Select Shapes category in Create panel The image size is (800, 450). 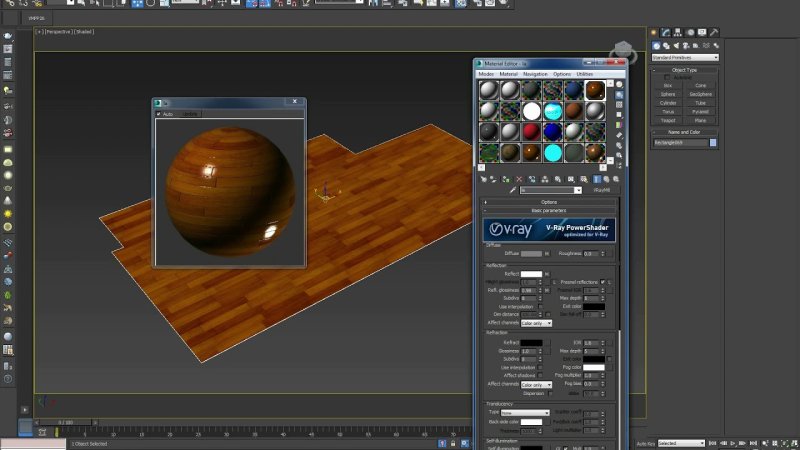[666, 45]
